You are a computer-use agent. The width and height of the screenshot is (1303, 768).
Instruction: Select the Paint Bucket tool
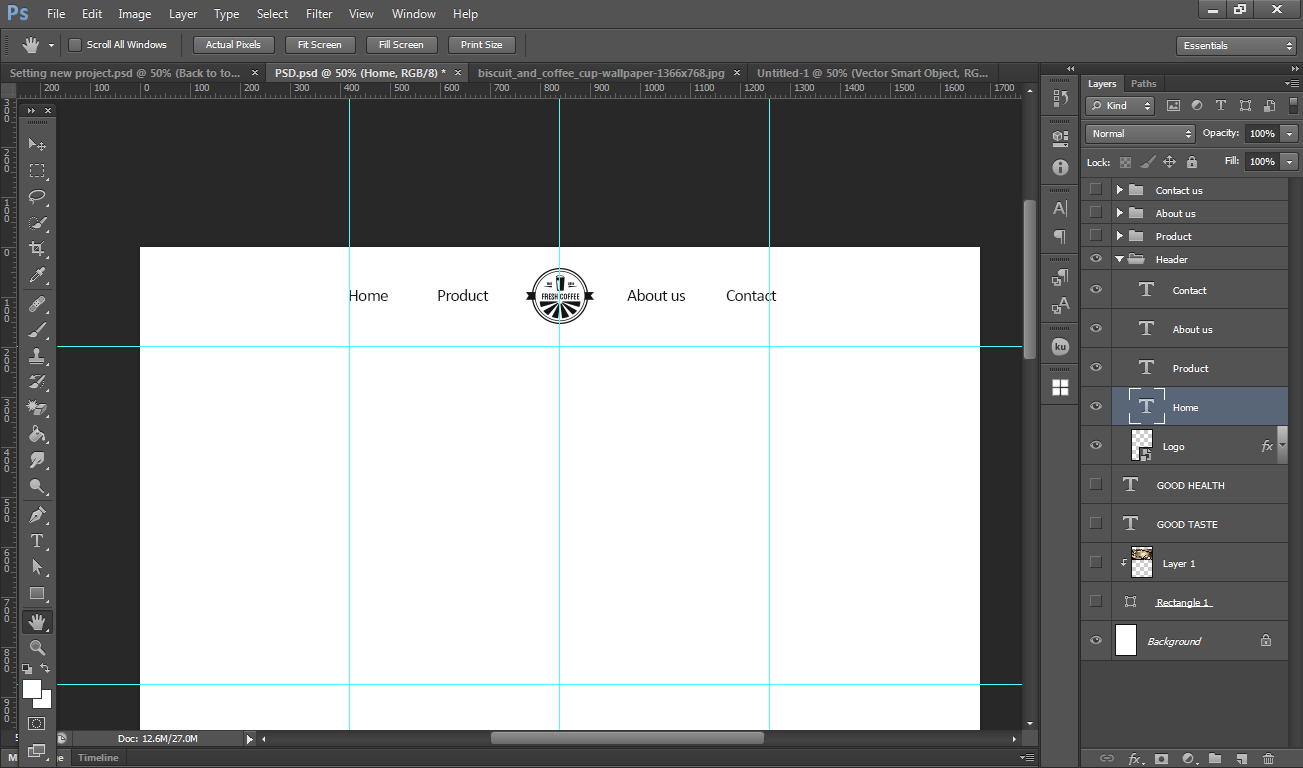[x=37, y=434]
